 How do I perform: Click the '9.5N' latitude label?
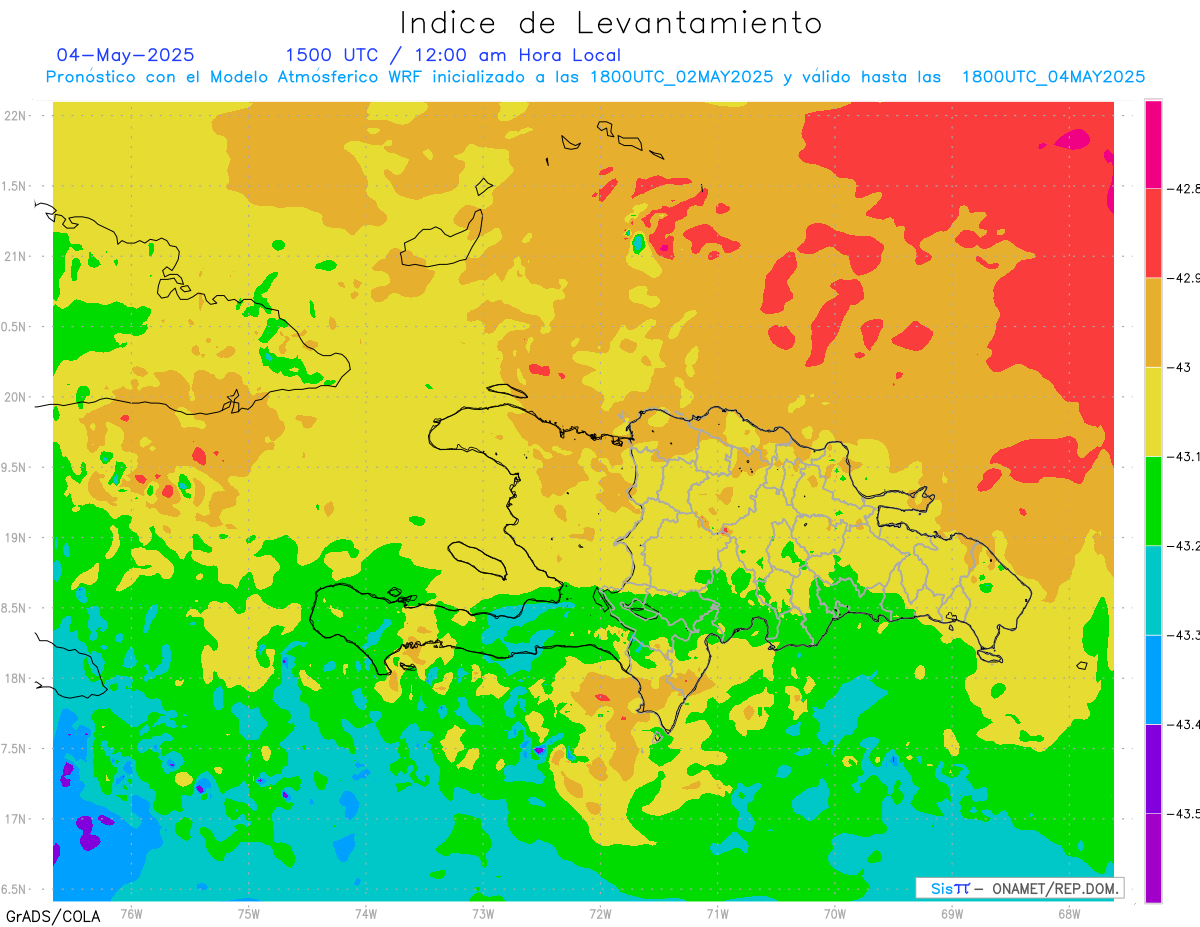14,467
